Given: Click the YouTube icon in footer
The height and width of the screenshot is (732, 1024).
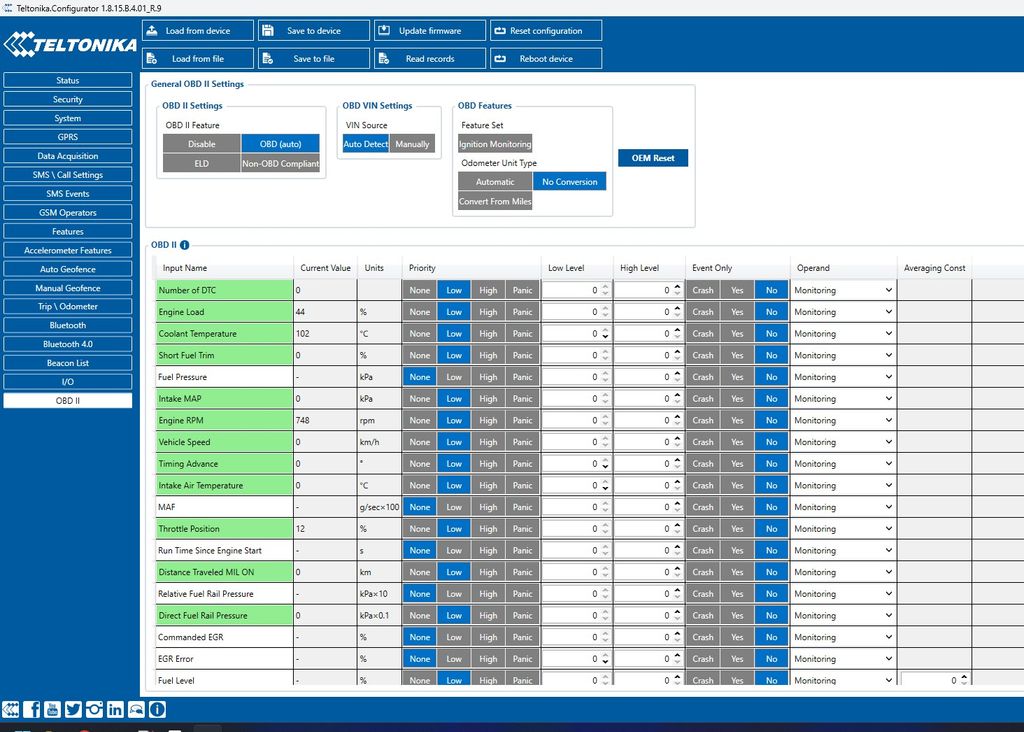Looking at the screenshot, I should [53, 709].
